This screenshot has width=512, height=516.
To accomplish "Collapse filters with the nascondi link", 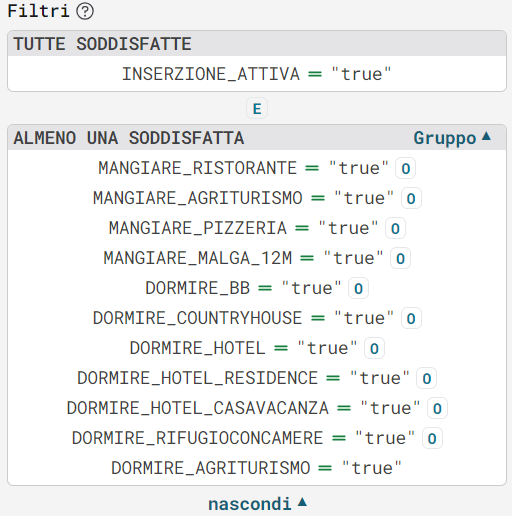I will point(257,503).
